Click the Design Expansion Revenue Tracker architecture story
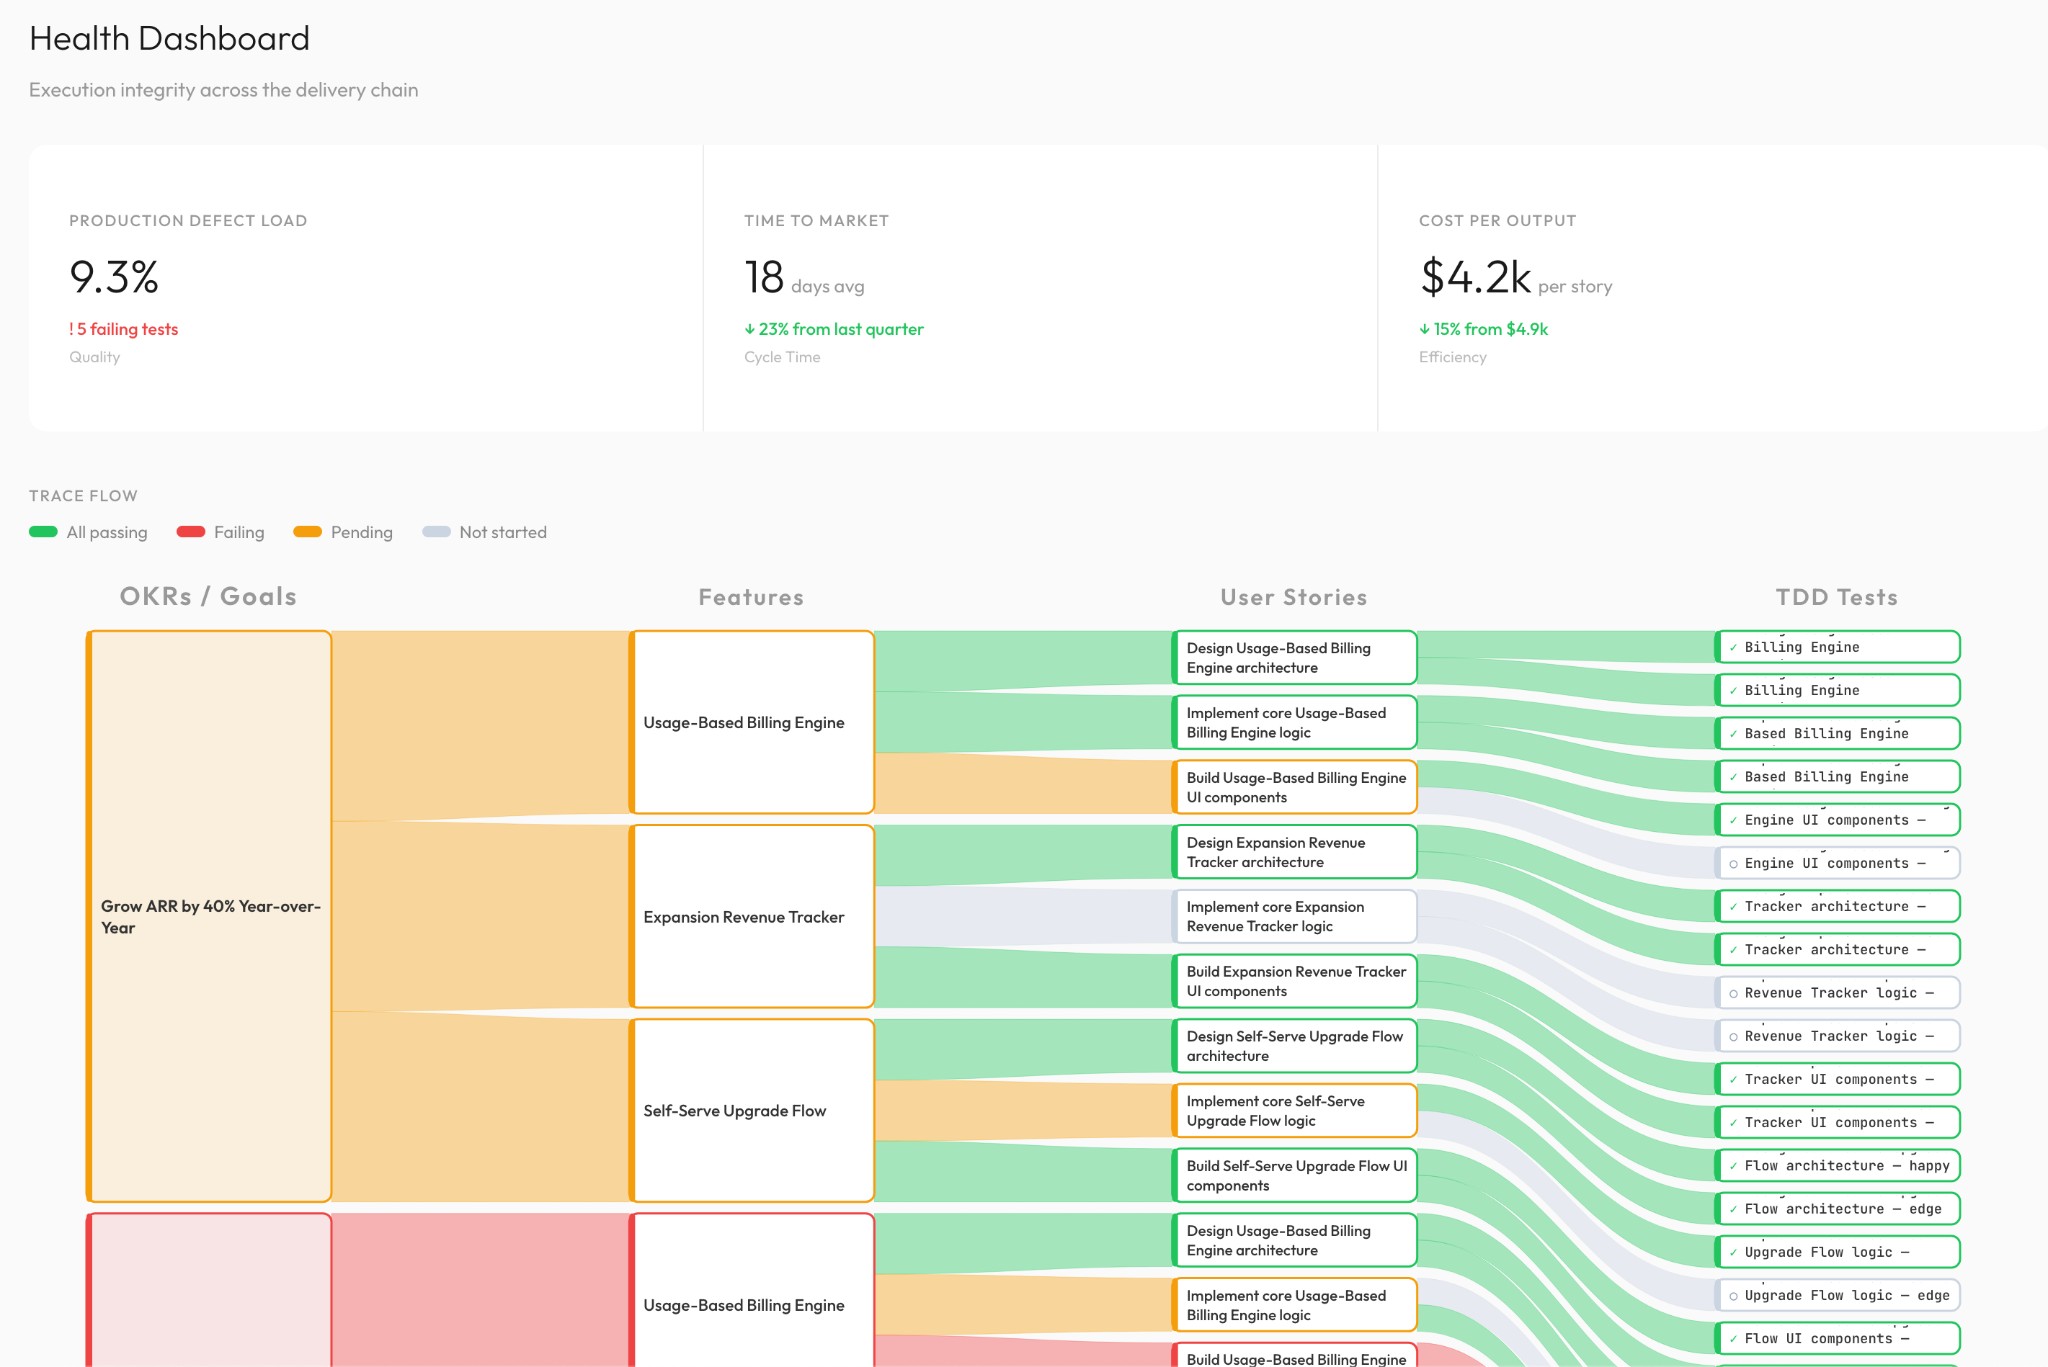 pos(1295,852)
